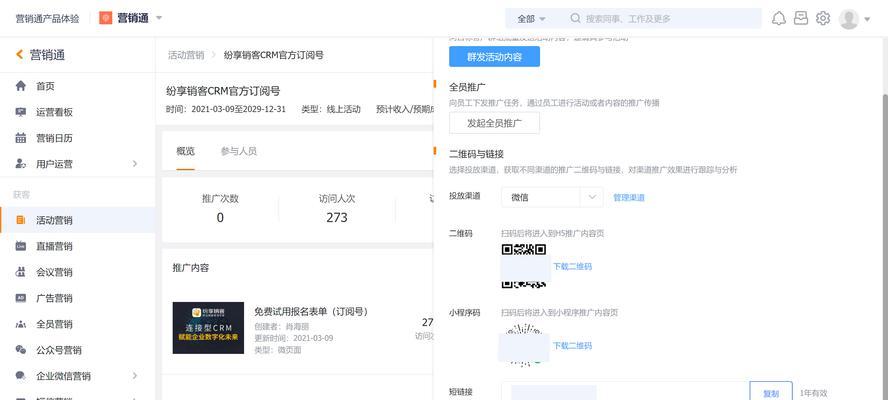Click the short link text field

pos(625,392)
